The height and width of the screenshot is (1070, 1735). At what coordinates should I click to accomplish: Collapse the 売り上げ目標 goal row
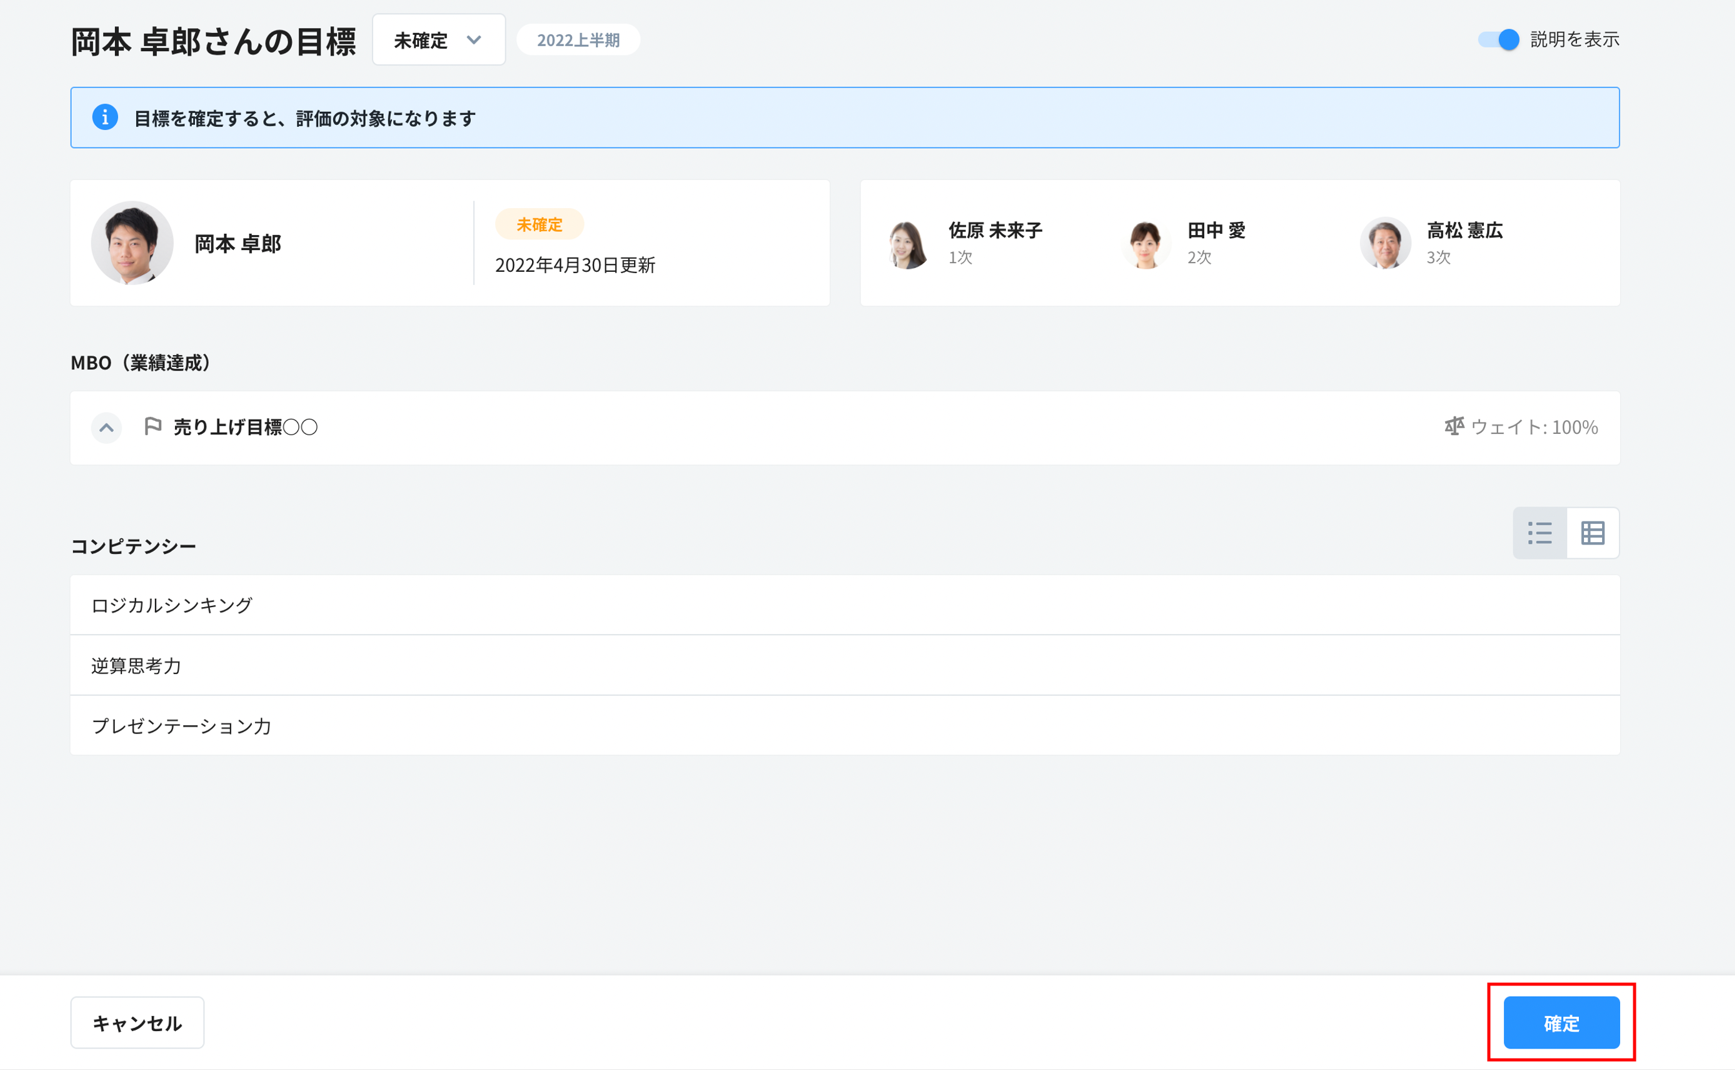106,428
